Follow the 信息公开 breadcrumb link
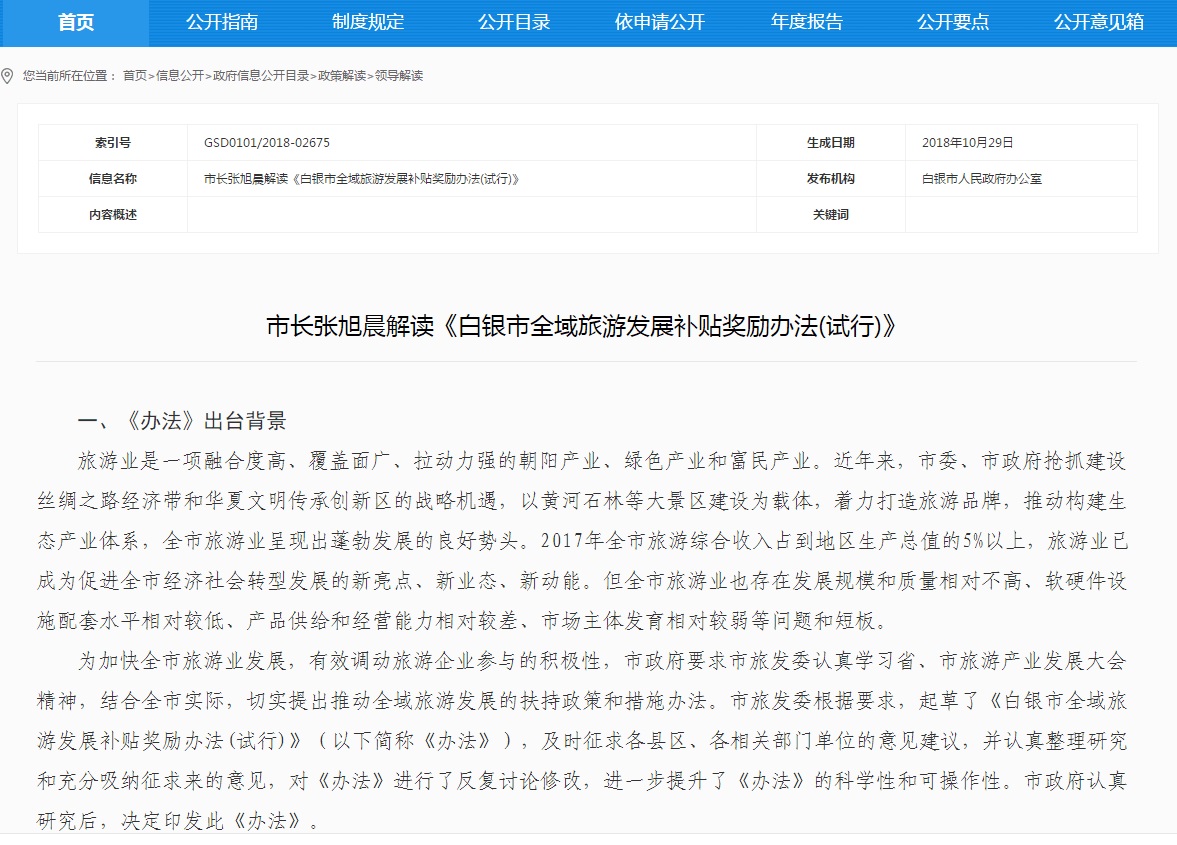 [179, 76]
